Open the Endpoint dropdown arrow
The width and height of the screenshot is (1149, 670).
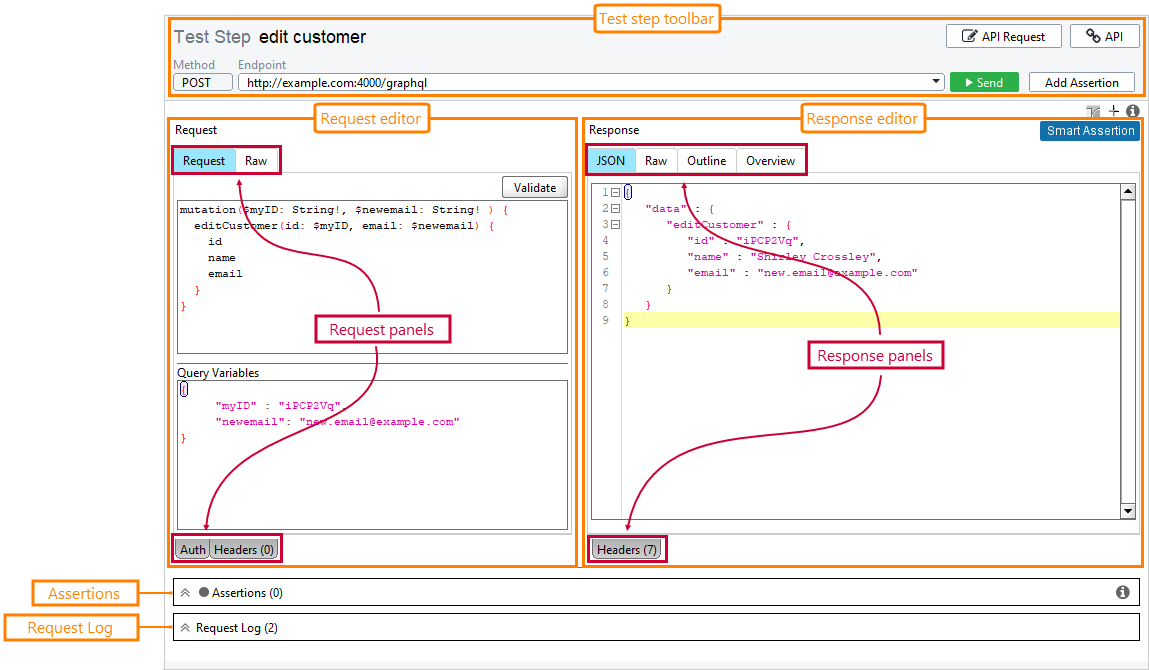pos(936,81)
